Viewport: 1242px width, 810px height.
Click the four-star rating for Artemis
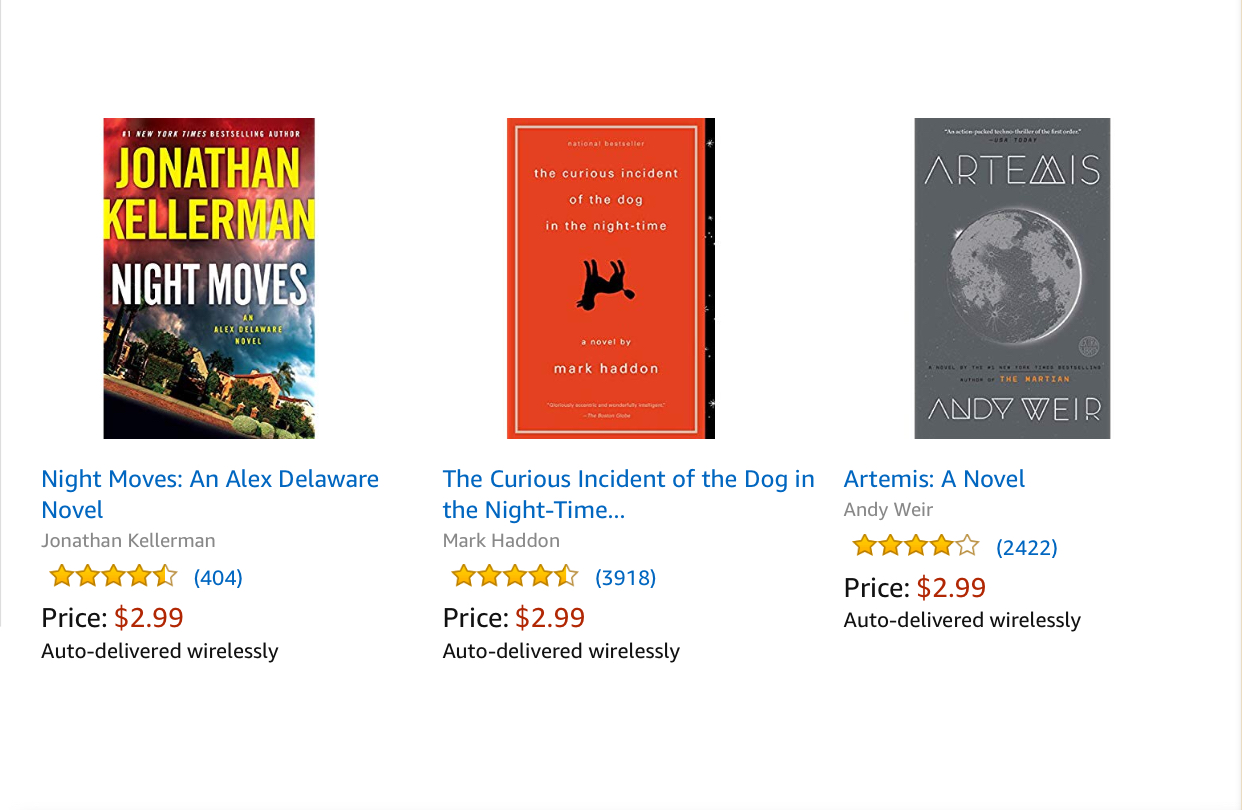point(915,546)
